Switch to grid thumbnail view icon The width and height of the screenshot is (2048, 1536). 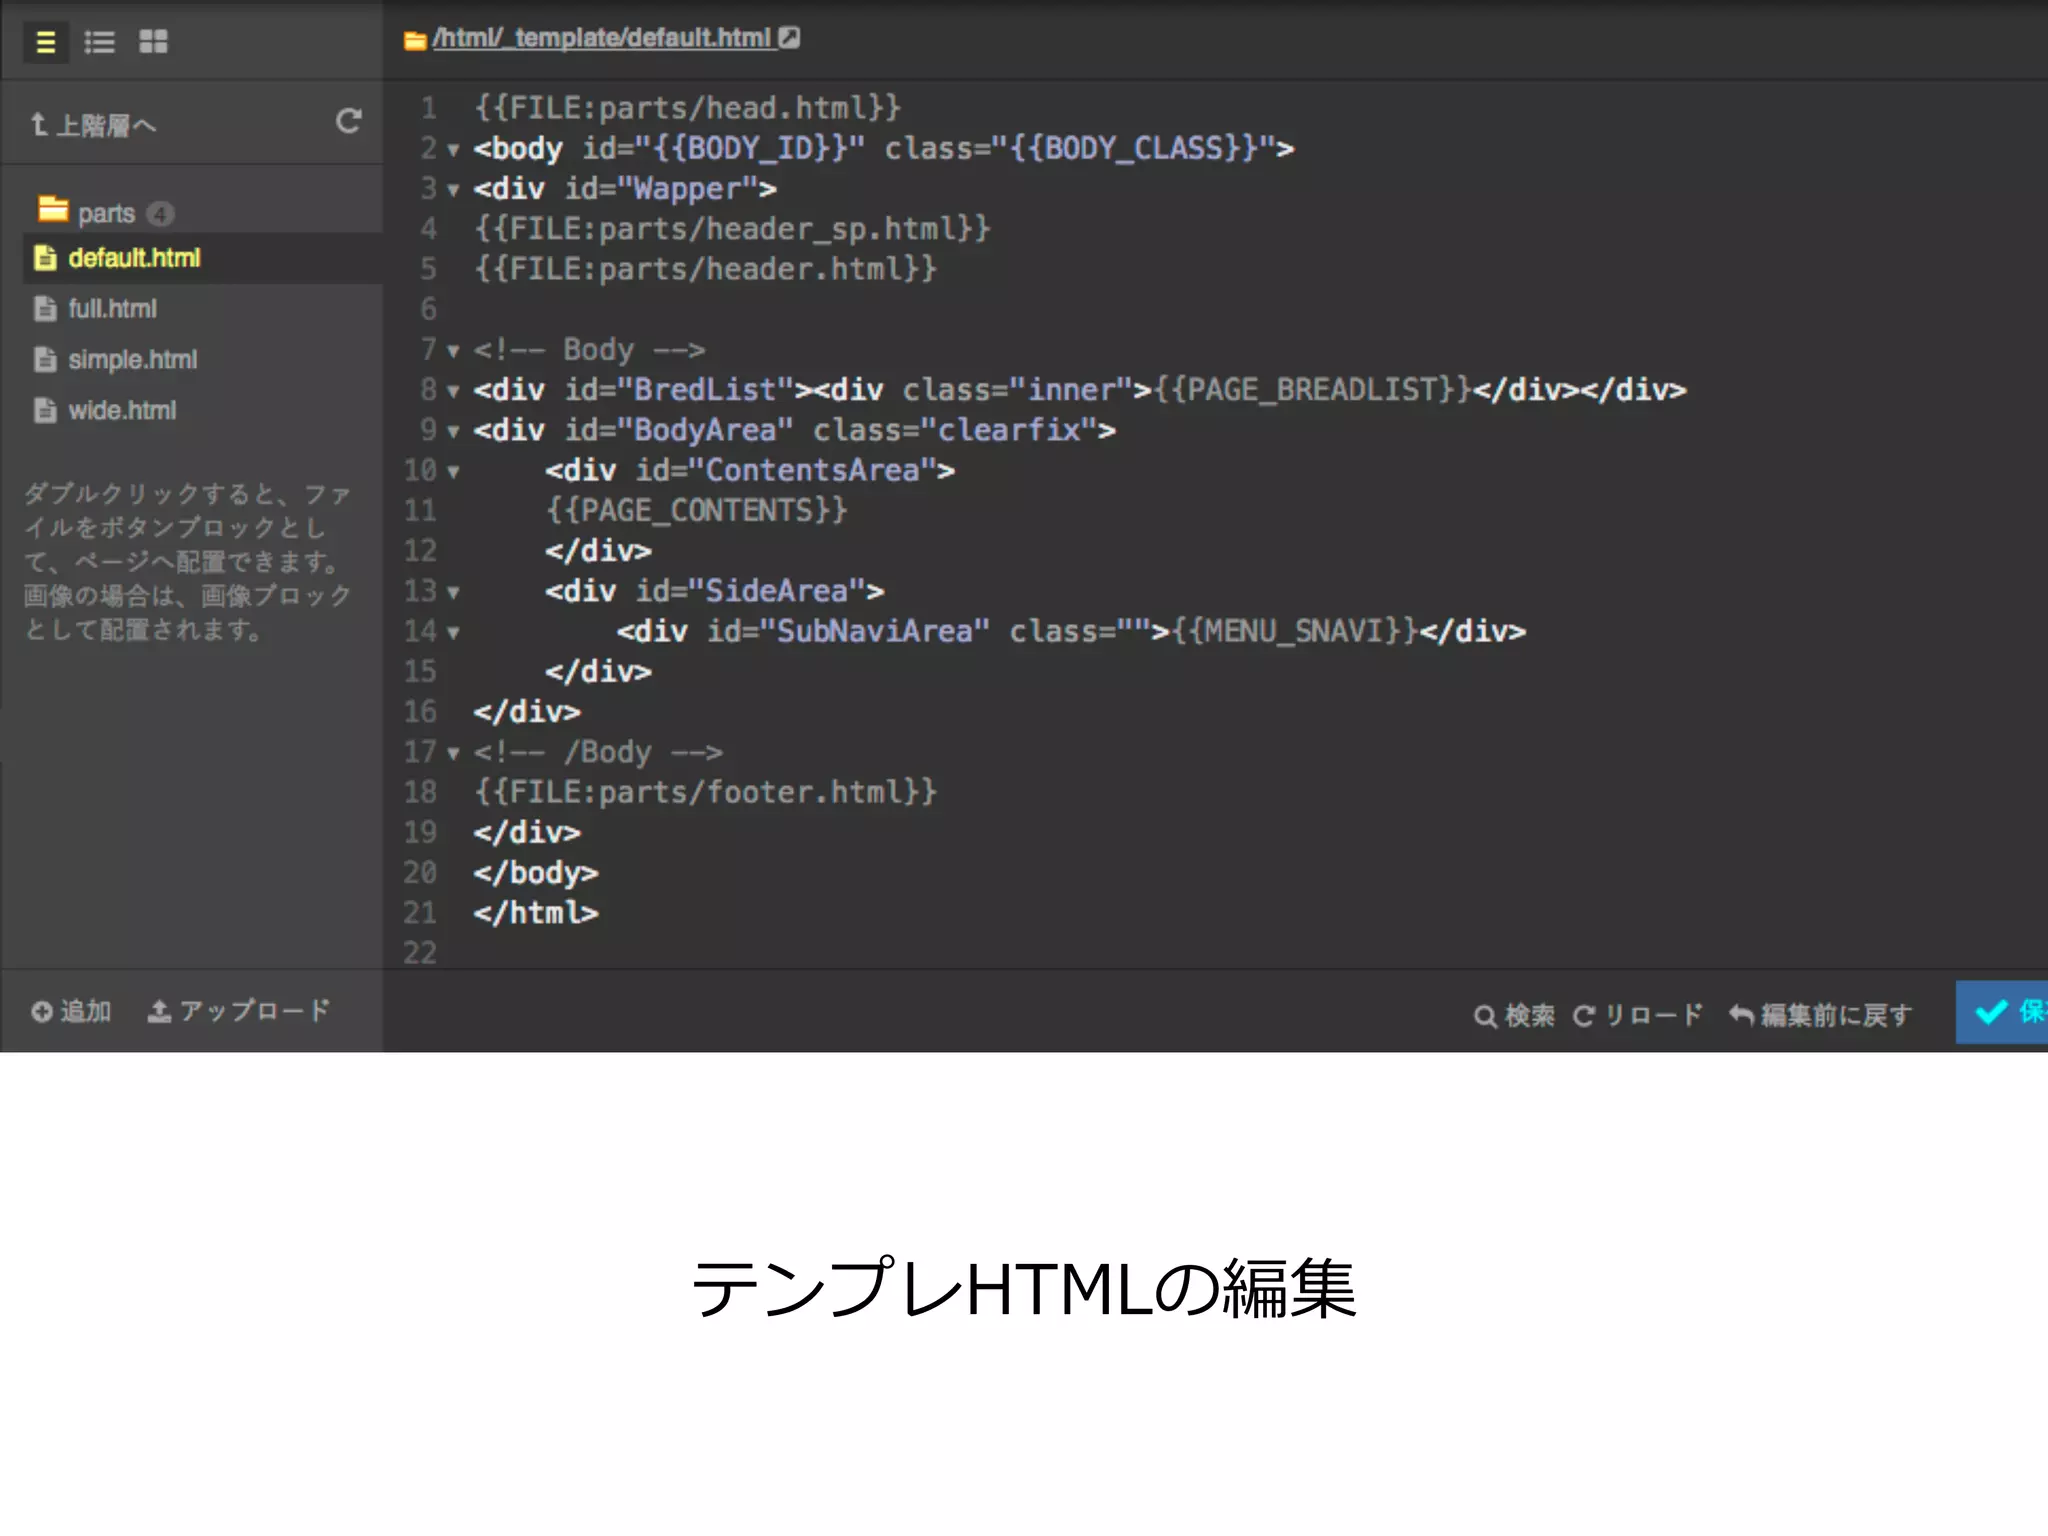[x=153, y=42]
